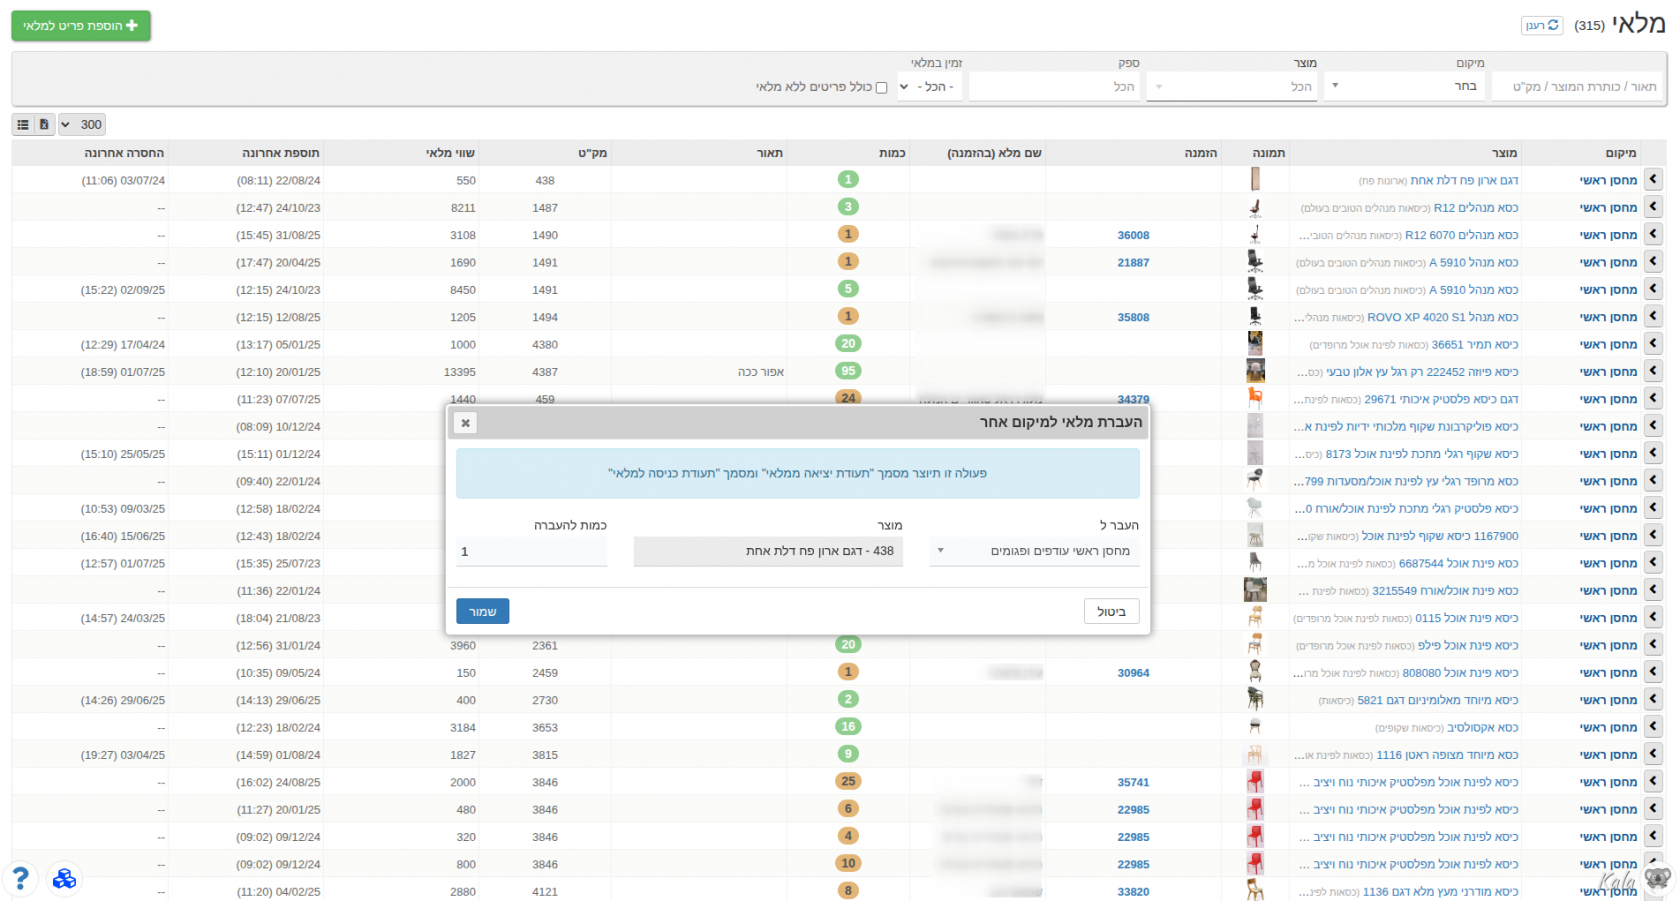Open the 300 rows-per-page dropdown
The width and height of the screenshot is (1680, 901).
pos(81,125)
